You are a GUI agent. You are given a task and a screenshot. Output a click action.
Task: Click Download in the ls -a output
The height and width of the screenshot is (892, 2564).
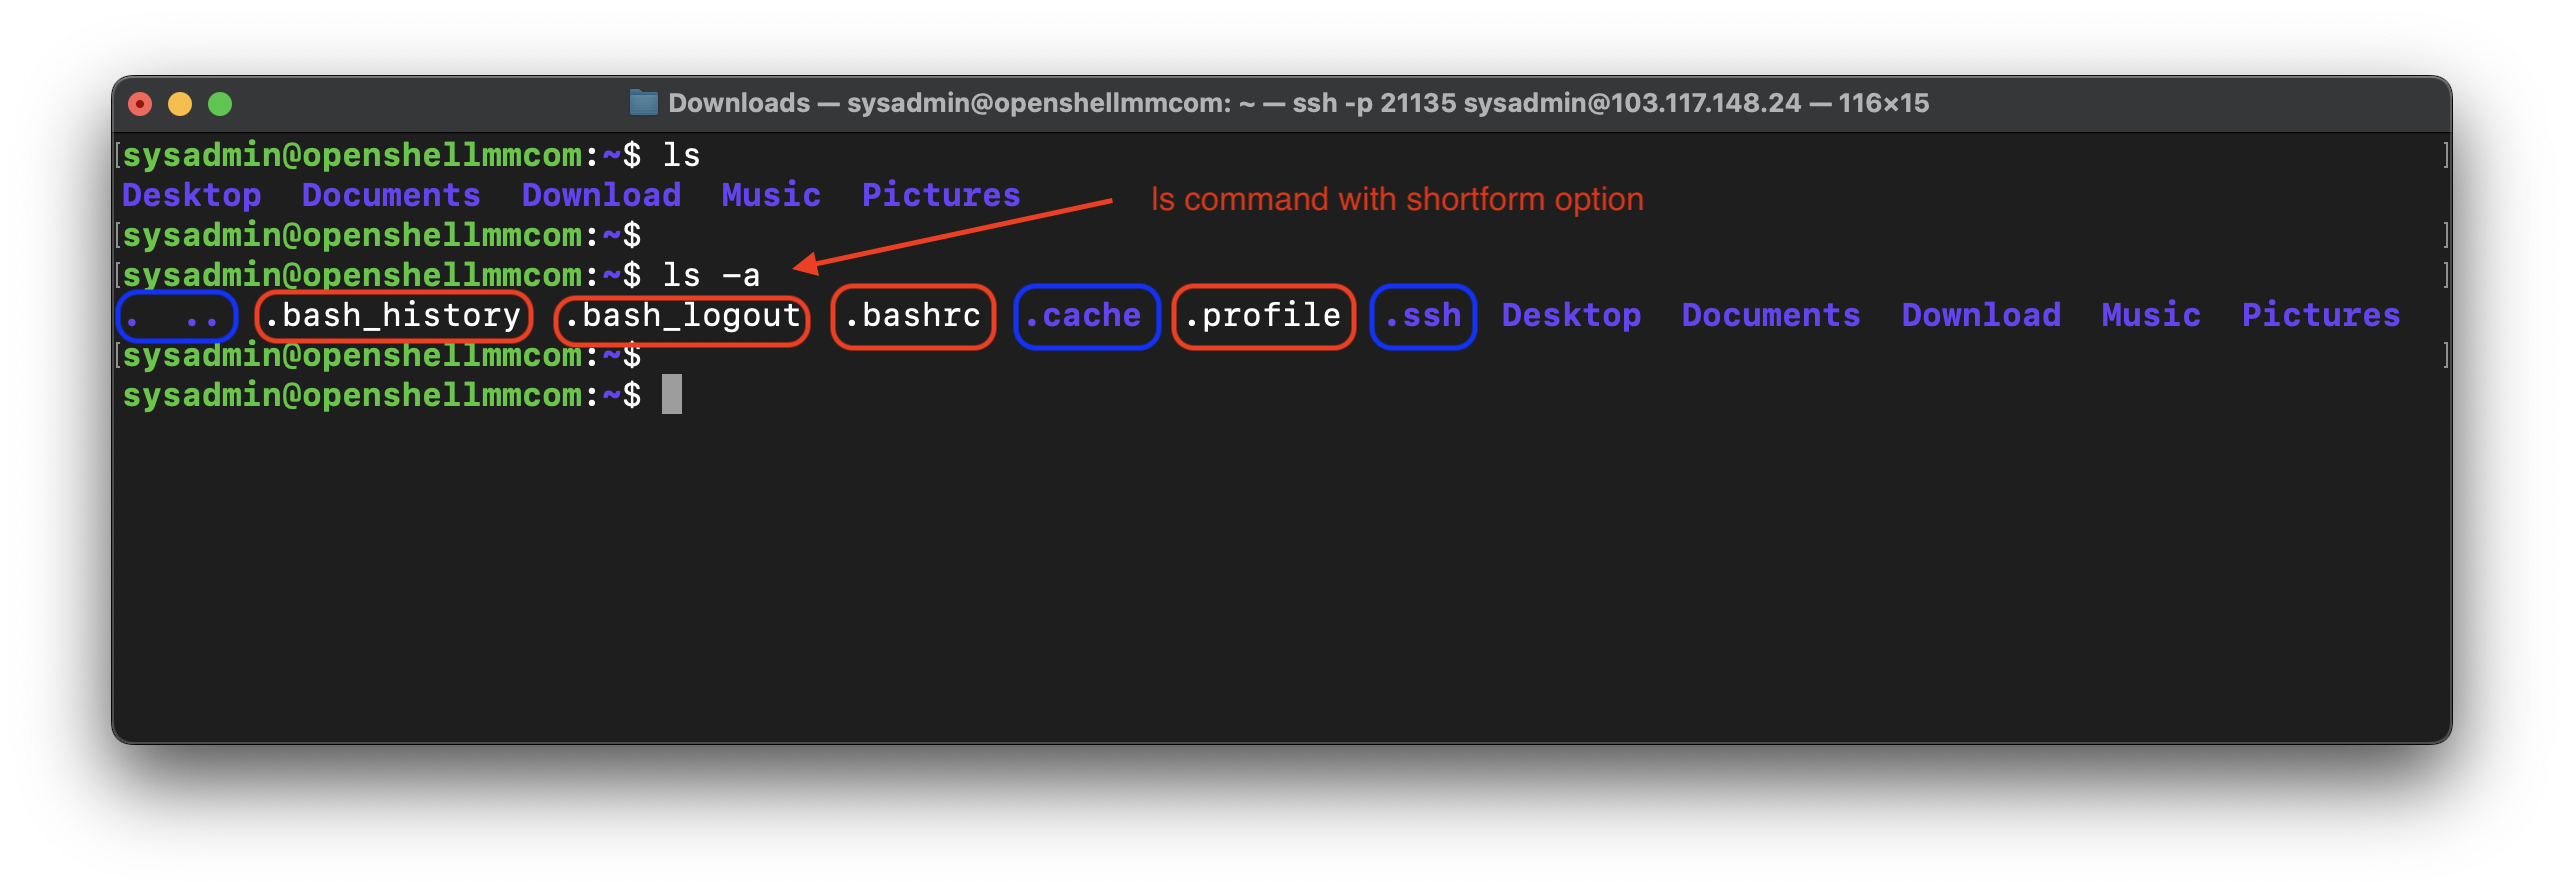pyautogui.click(x=1981, y=316)
